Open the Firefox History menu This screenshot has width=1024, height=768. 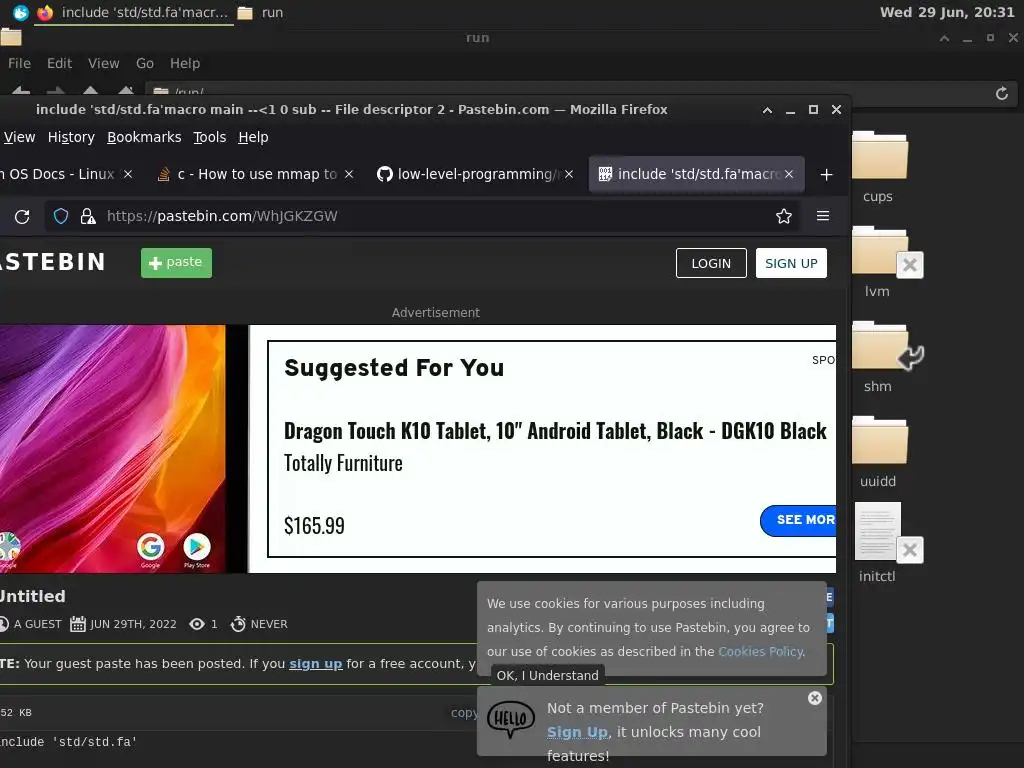71,137
